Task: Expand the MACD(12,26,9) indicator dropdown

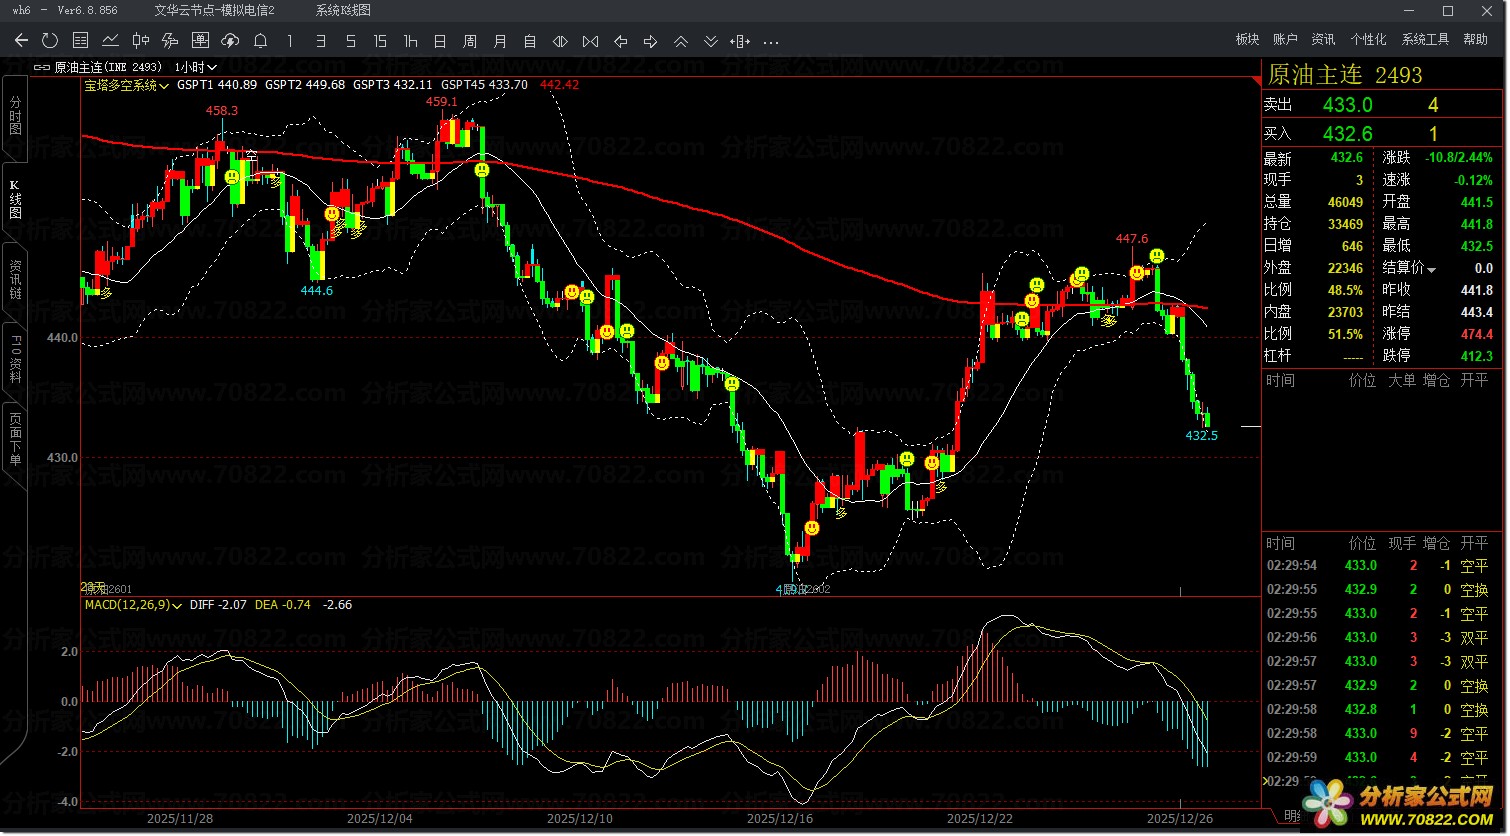Action: click(x=131, y=605)
